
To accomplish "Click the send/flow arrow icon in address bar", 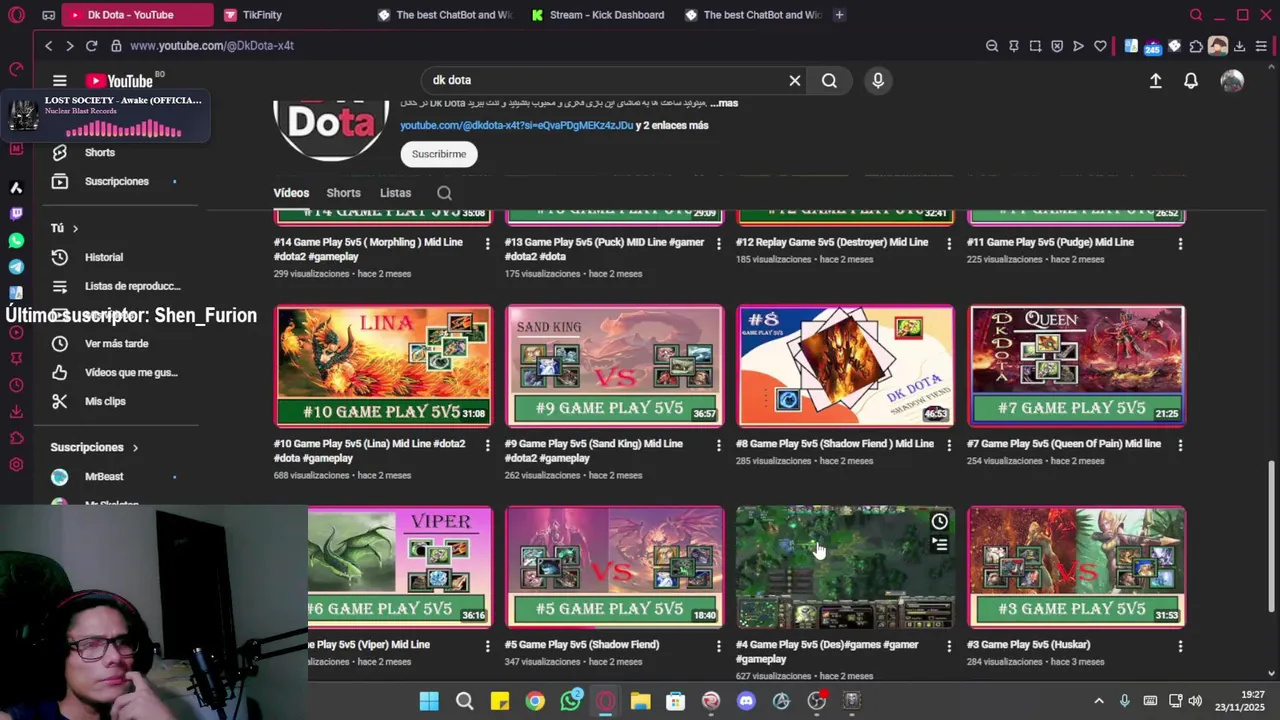I will (x=1078, y=45).
